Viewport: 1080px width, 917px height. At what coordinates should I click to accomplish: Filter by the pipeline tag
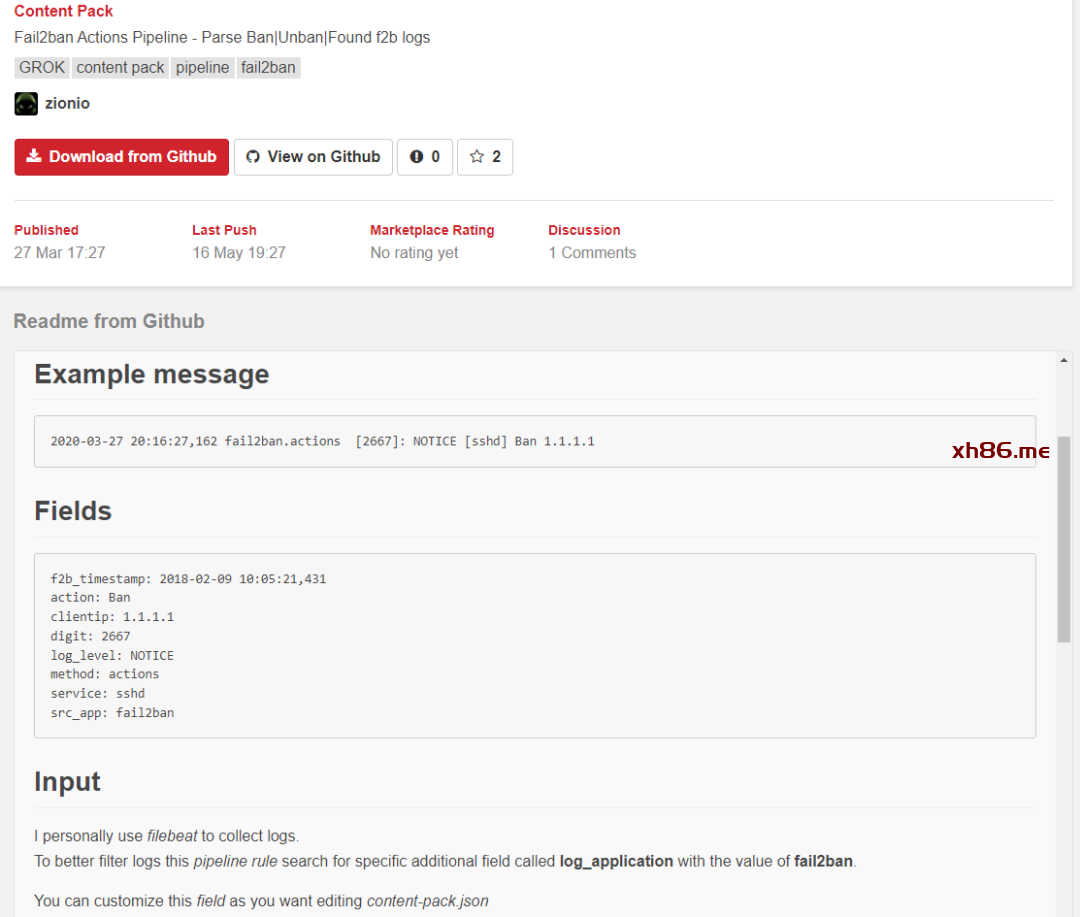click(203, 68)
